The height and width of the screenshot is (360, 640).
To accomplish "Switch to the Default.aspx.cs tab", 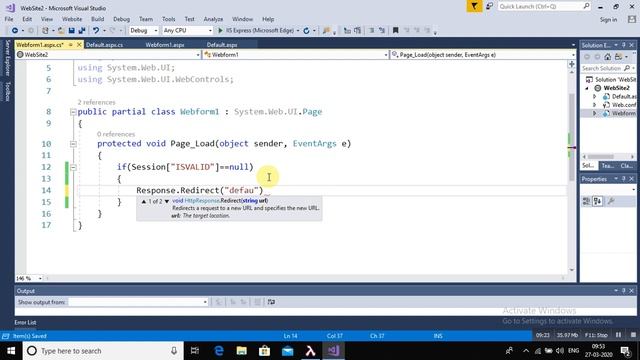I will pyautogui.click(x=104, y=45).
